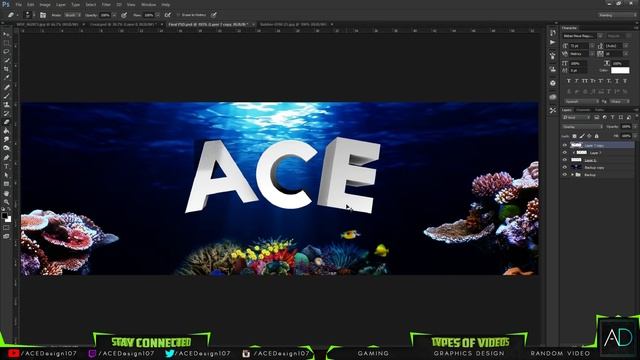This screenshot has height=360, width=640.
Task: Hide the Layer 7 layer
Action: click(x=565, y=153)
